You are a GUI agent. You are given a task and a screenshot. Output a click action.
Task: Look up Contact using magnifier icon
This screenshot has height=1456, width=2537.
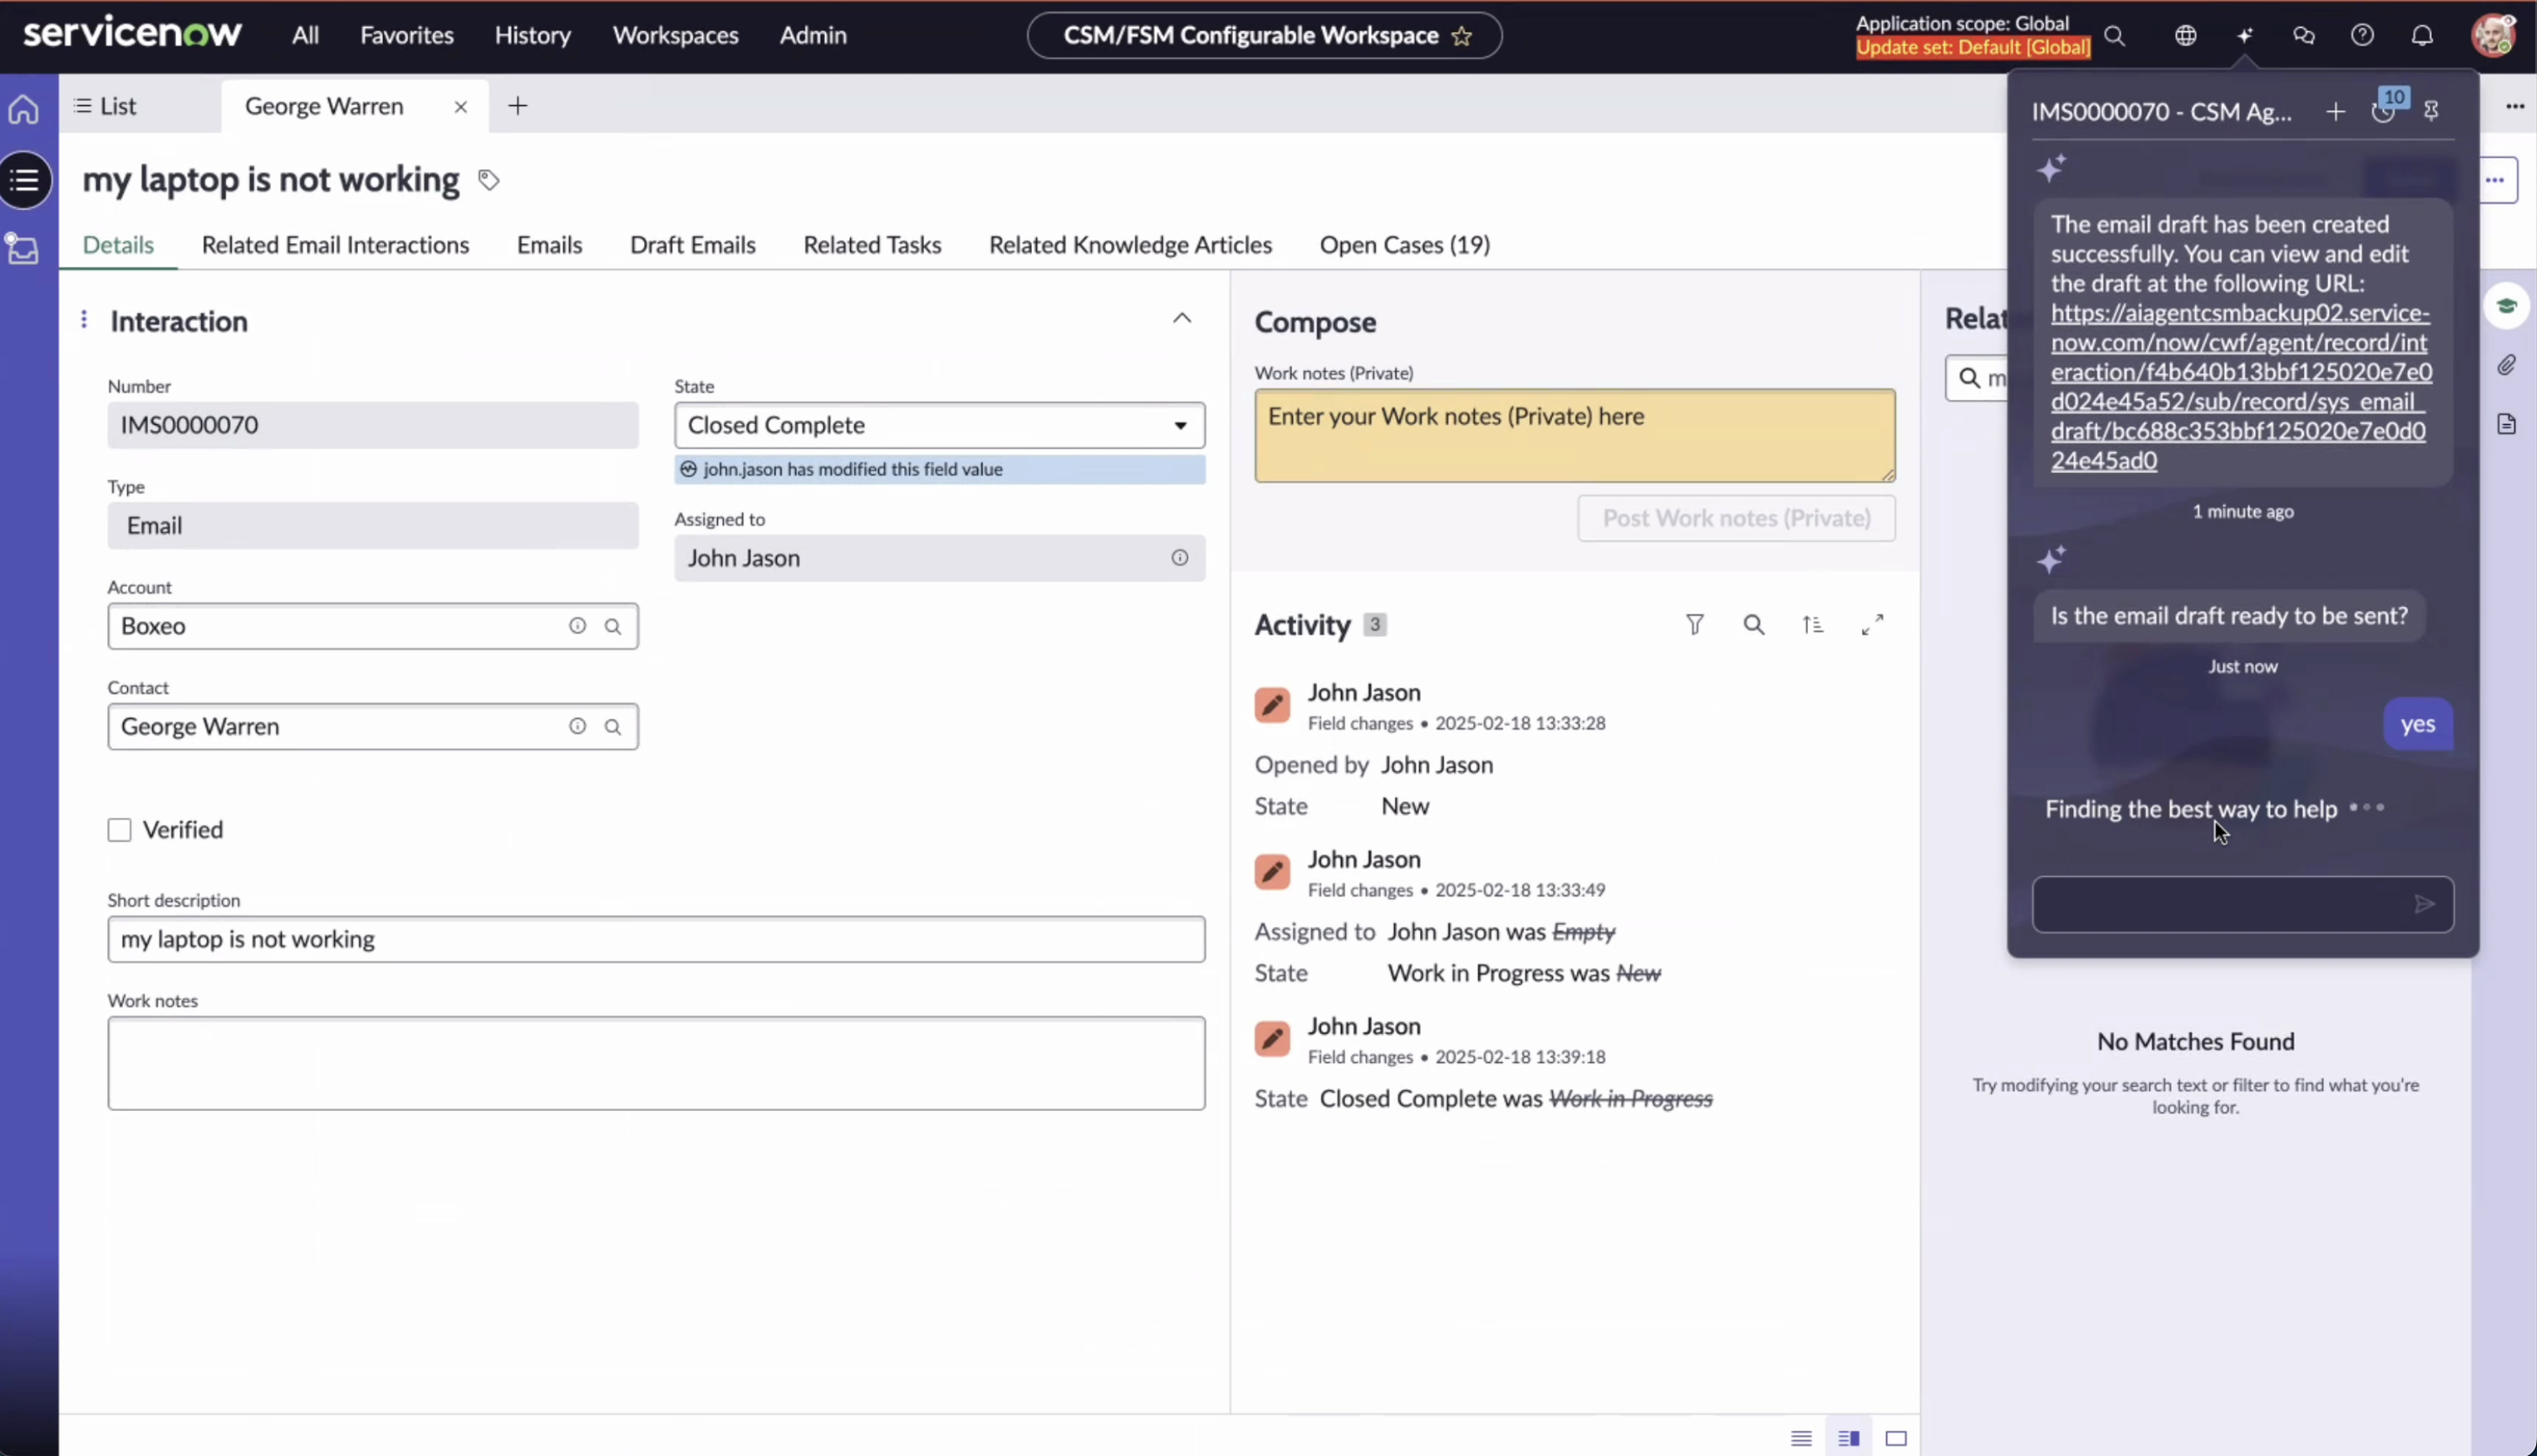613,727
